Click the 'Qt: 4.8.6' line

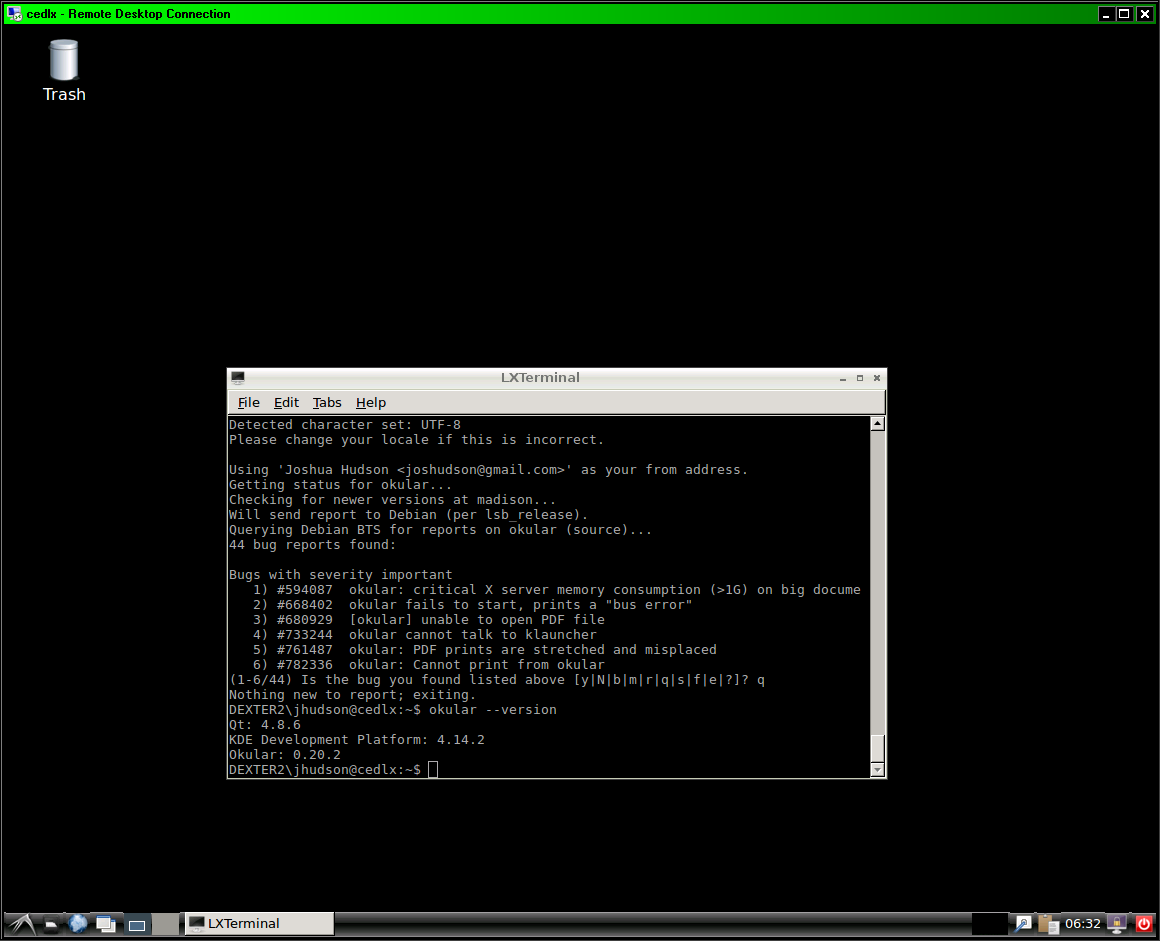pyautogui.click(x=265, y=724)
